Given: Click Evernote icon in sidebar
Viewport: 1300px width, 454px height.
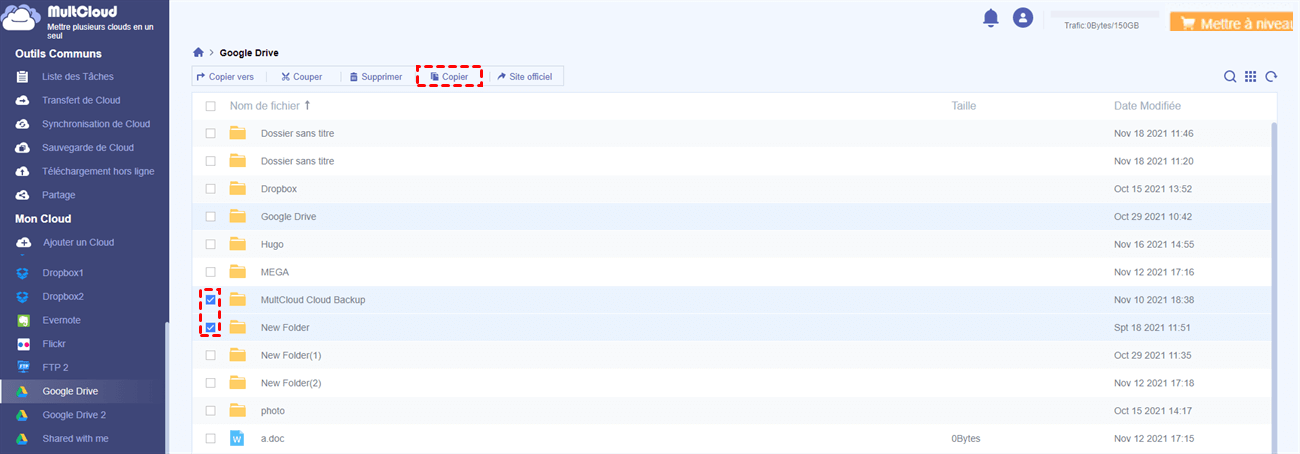Looking at the screenshot, I should pos(23,320).
